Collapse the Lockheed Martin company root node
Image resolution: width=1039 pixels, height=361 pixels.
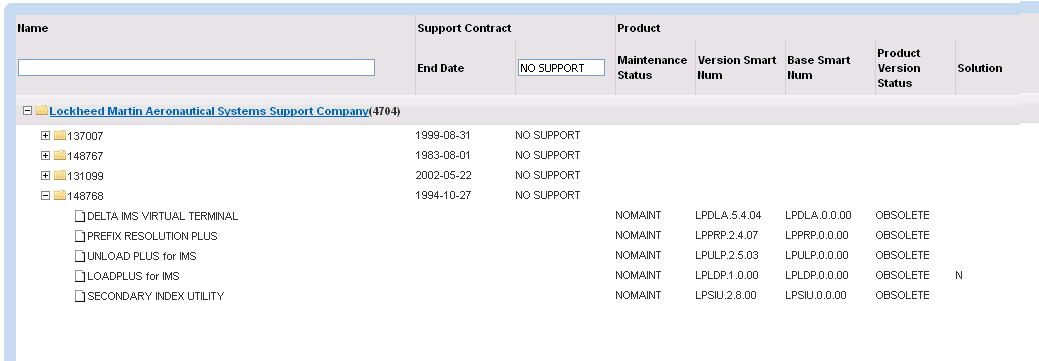click(x=27, y=111)
